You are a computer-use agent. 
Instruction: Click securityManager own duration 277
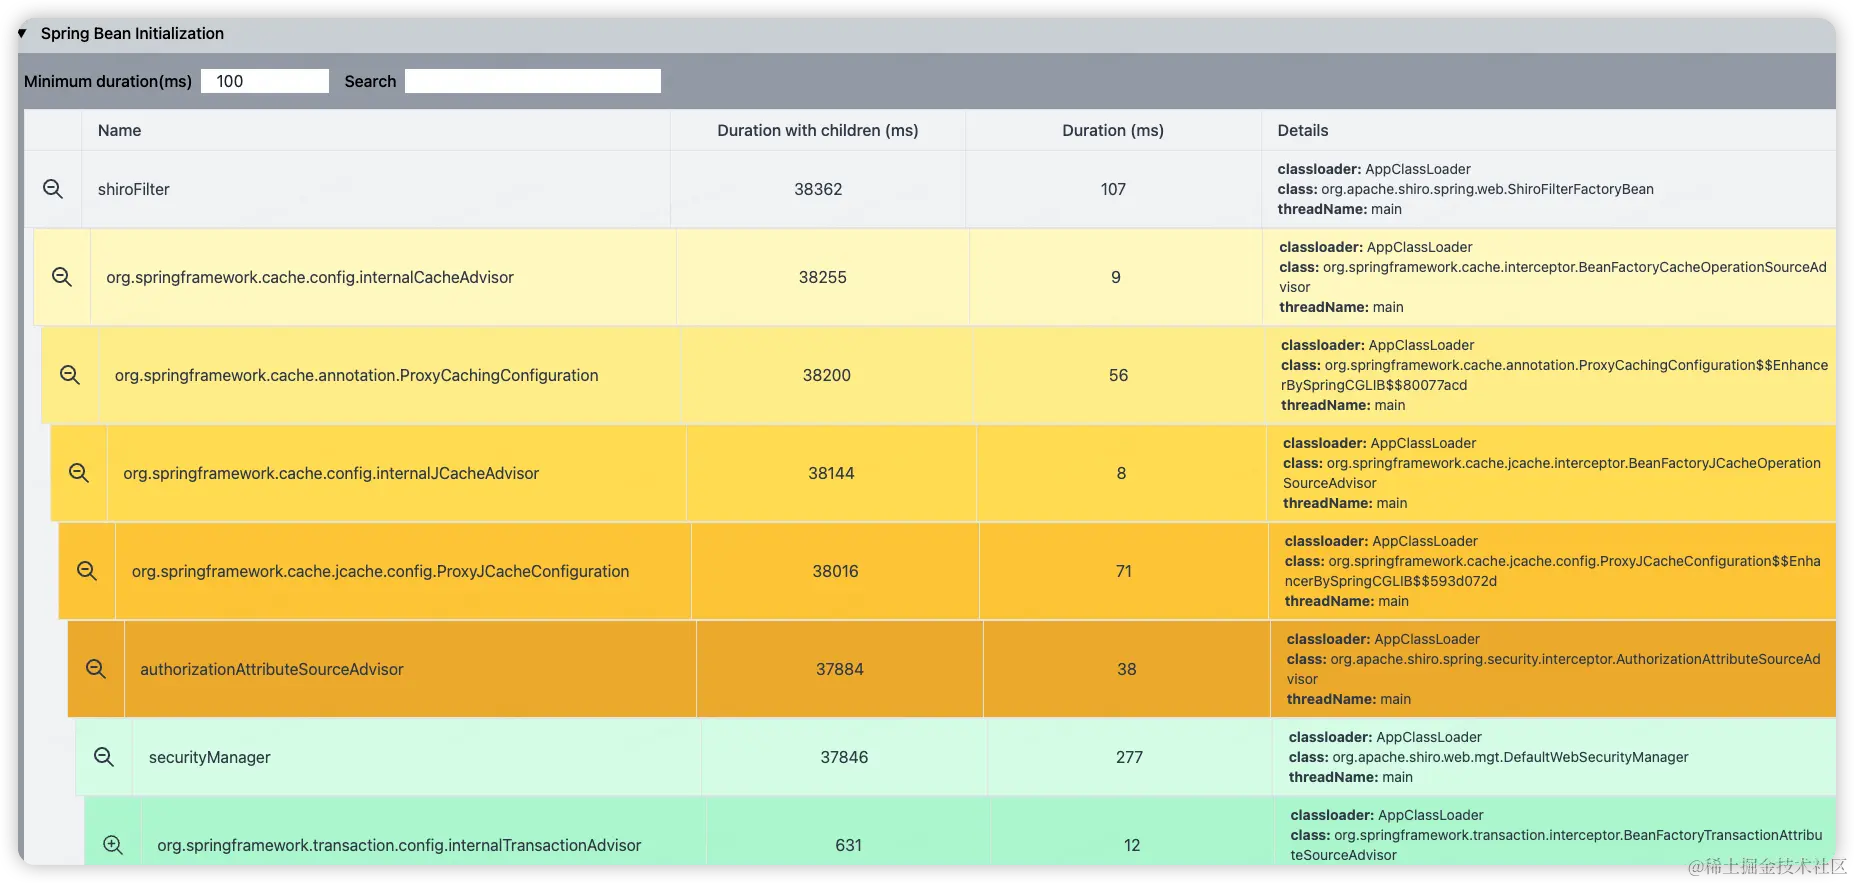[x=1129, y=757]
